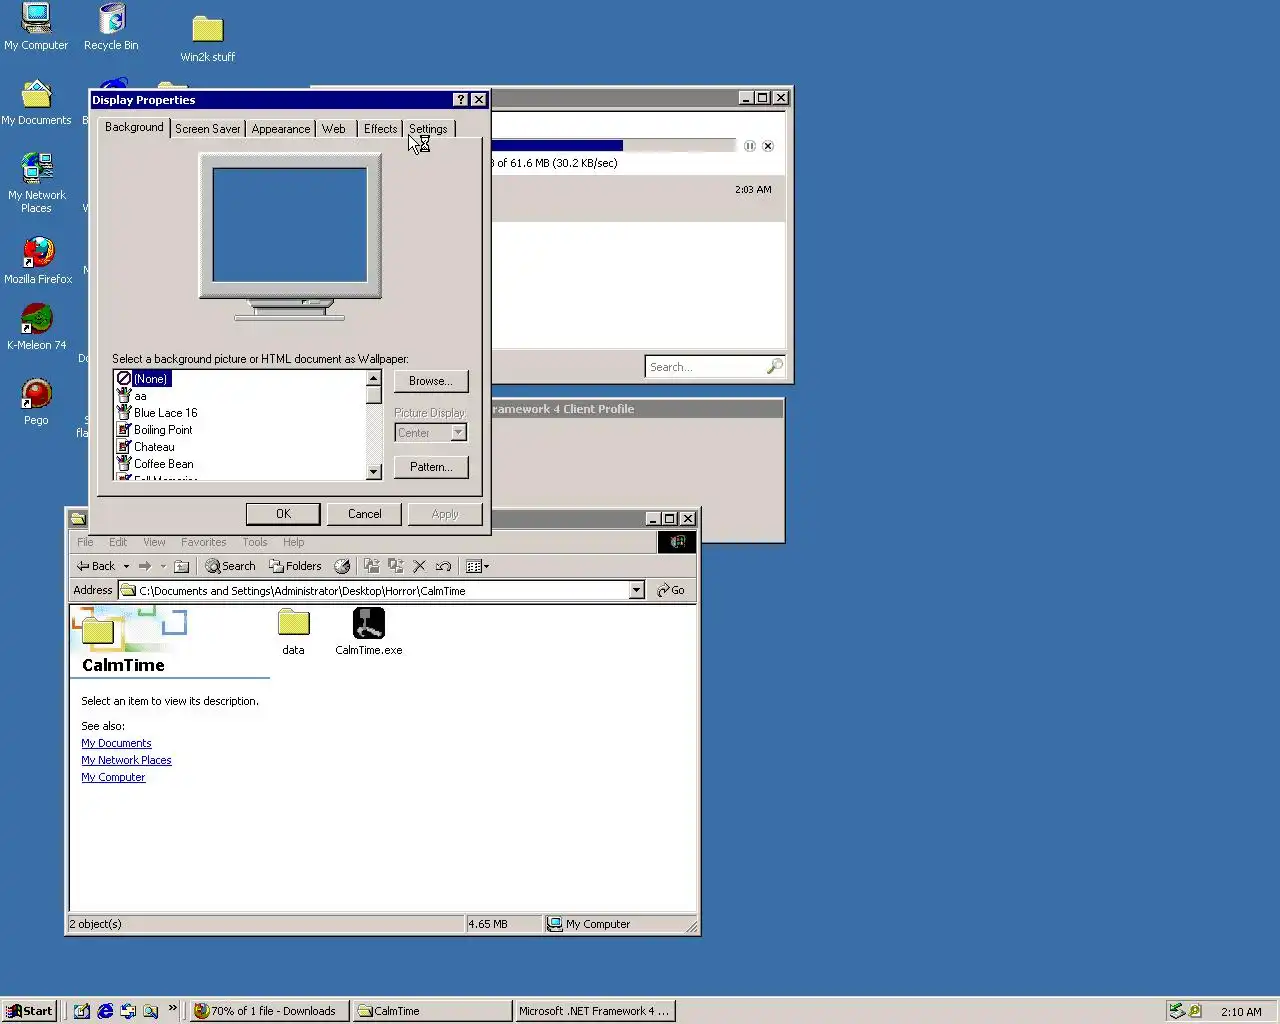Image resolution: width=1280 pixels, height=1024 pixels.
Task: Click the Copy To toolbar icon
Action: tap(395, 566)
